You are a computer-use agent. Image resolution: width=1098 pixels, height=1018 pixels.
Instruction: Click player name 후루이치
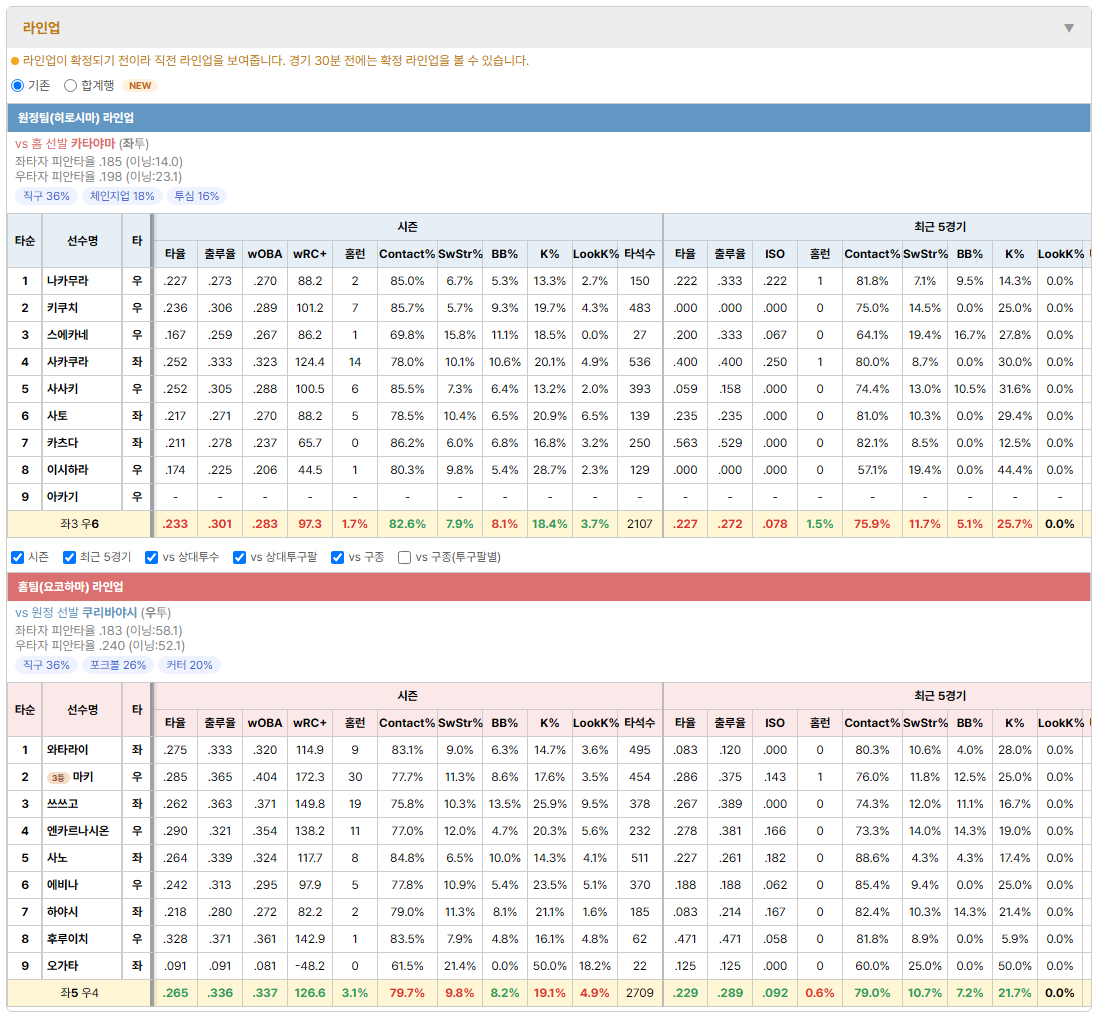(x=68, y=939)
